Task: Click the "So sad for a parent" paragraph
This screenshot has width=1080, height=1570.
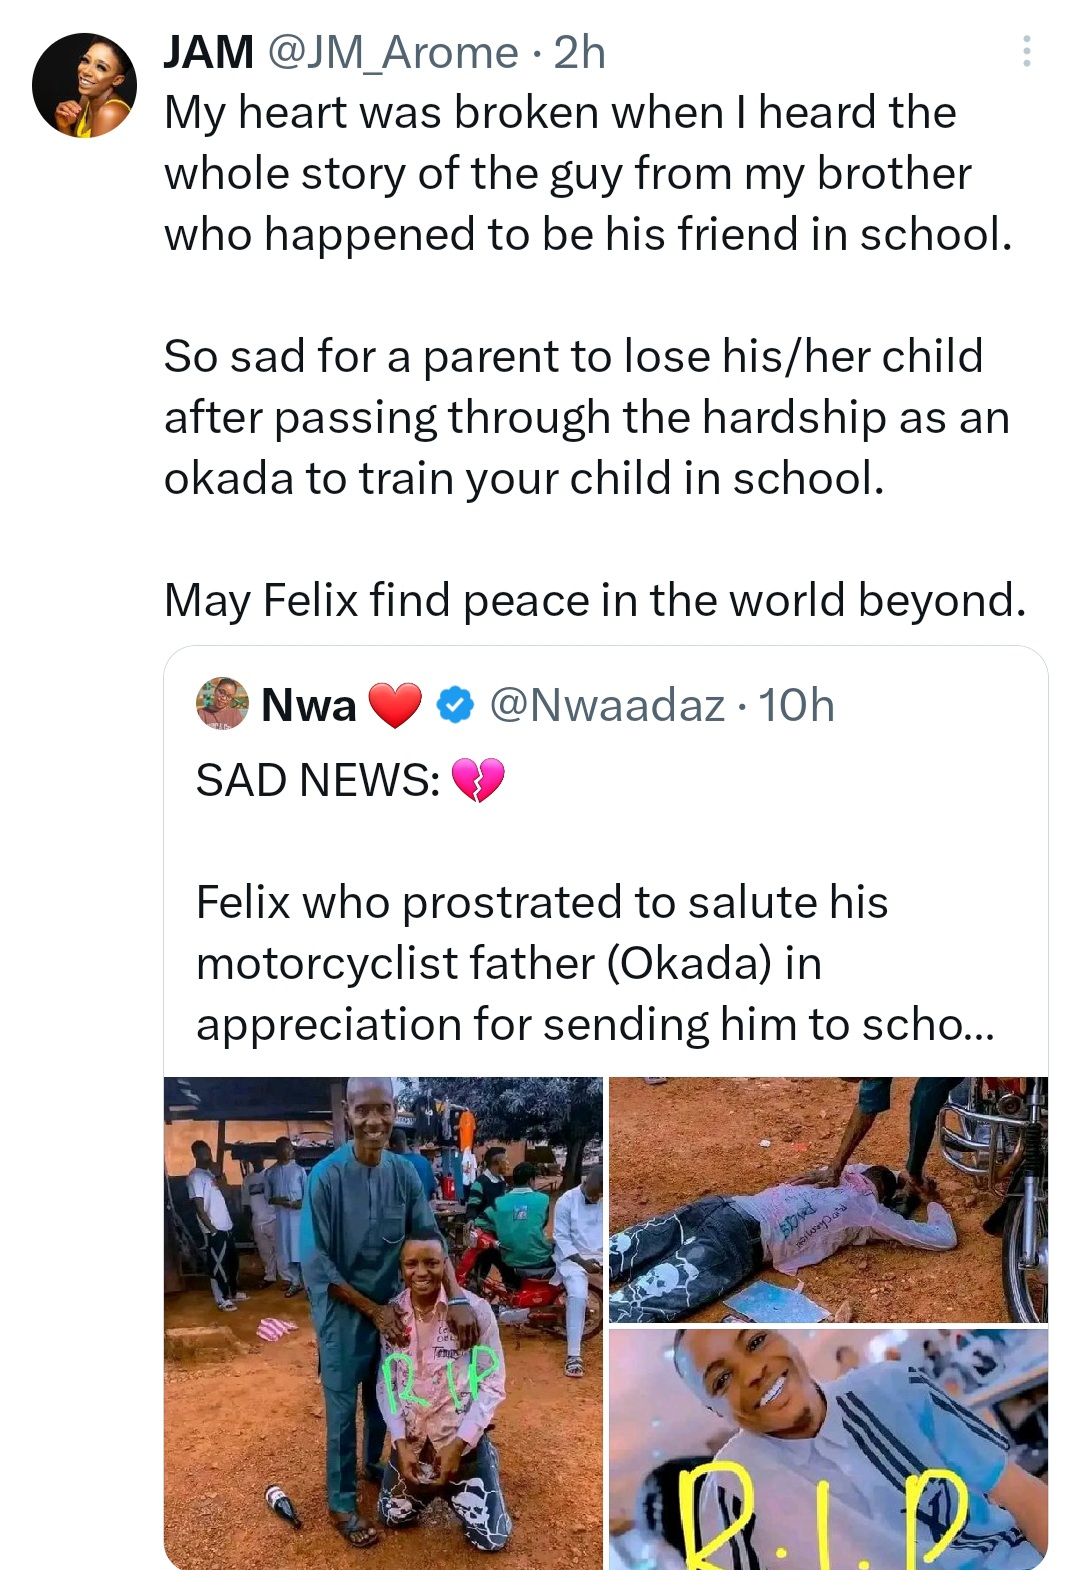Action: pos(587,417)
